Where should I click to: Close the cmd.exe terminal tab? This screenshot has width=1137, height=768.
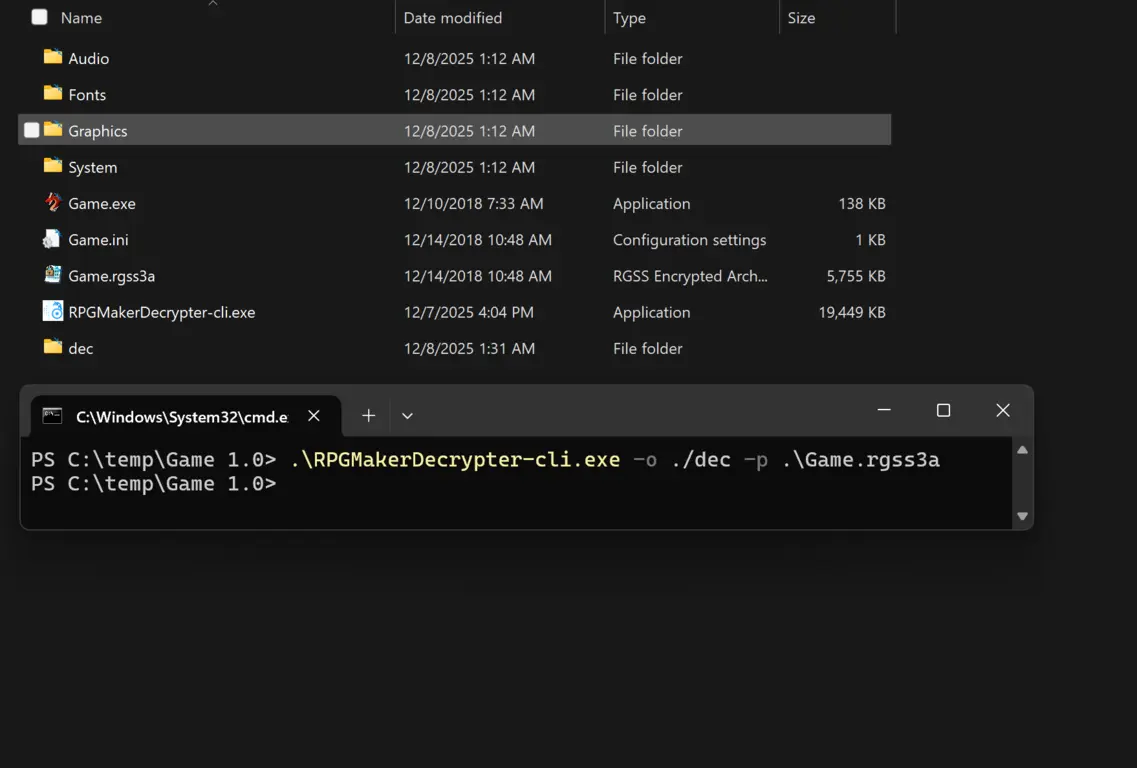pos(314,416)
